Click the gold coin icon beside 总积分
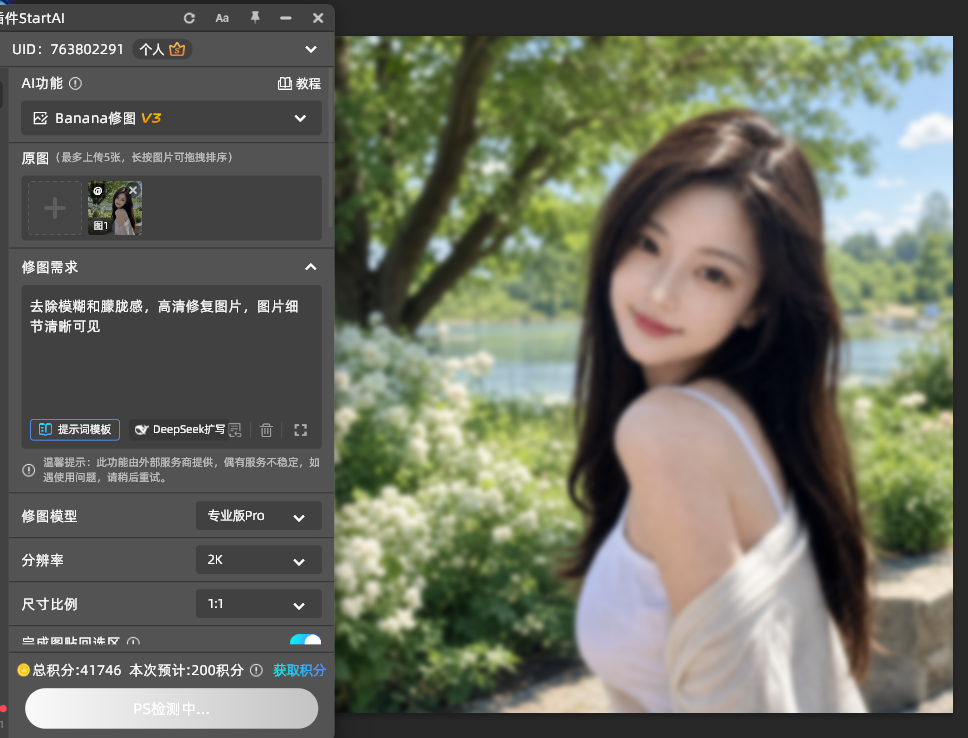 [23, 670]
